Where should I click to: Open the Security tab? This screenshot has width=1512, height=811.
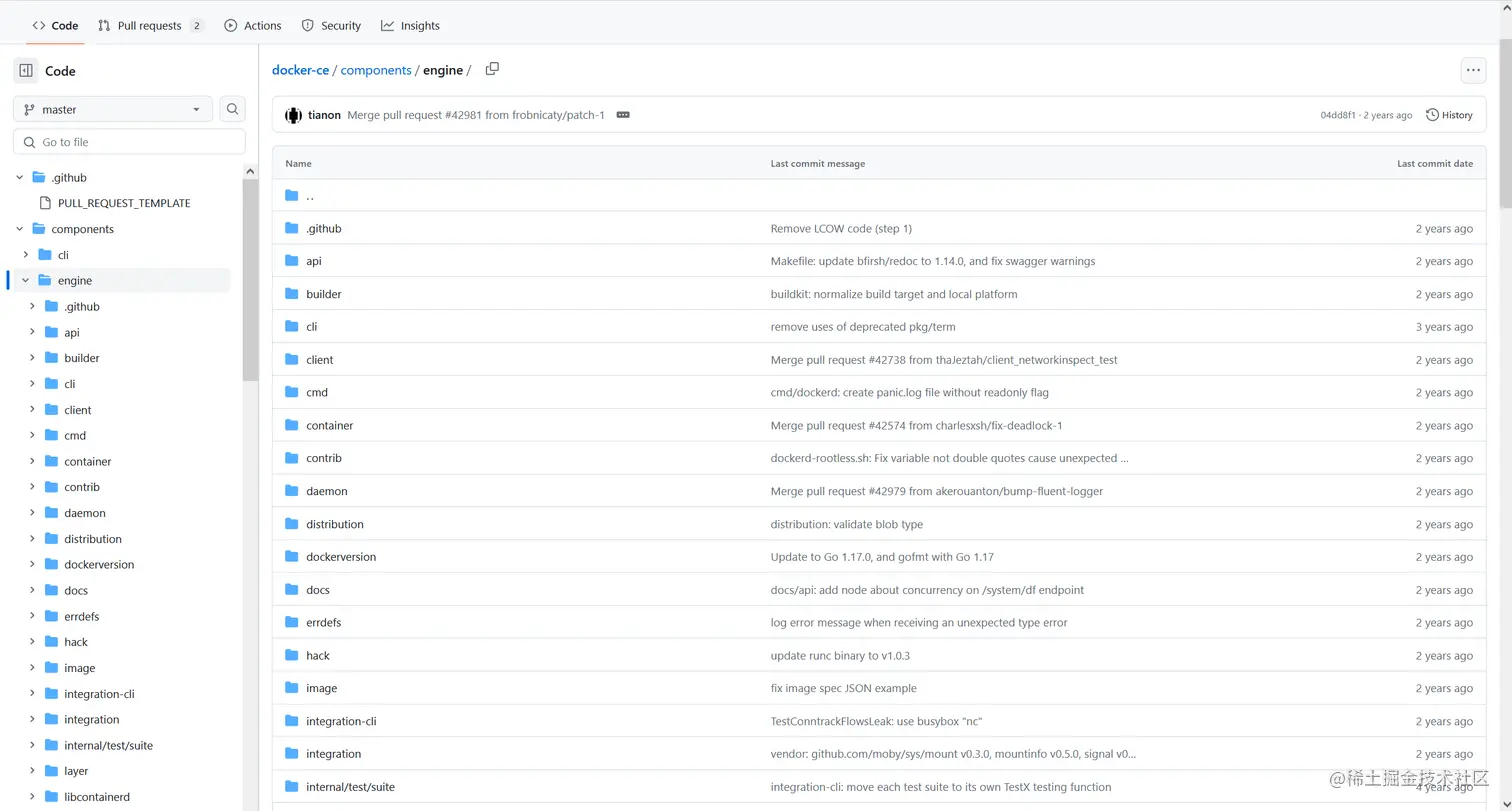click(x=331, y=25)
